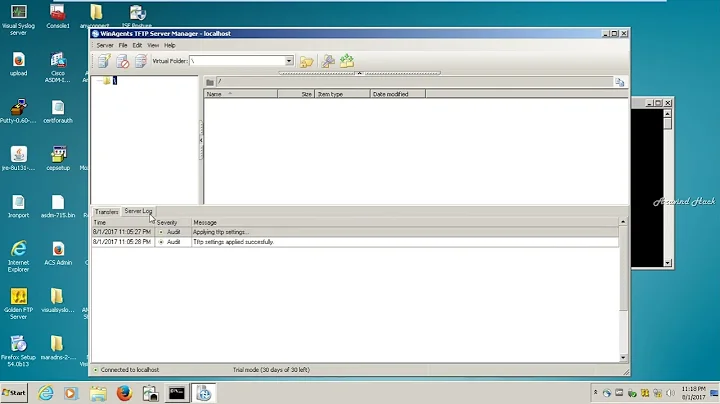
Task: Click the log scrollbar up arrow
Action: pyautogui.click(x=623, y=222)
